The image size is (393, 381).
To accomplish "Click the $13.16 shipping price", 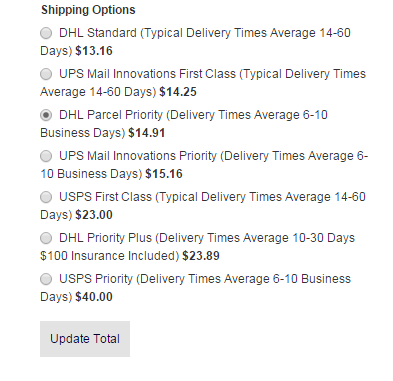I will tap(94, 51).
